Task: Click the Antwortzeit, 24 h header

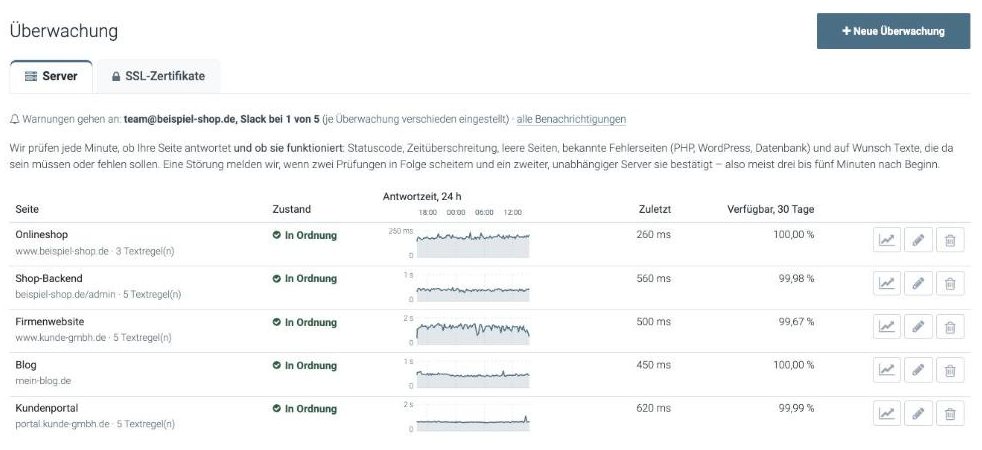Action: 422,197
